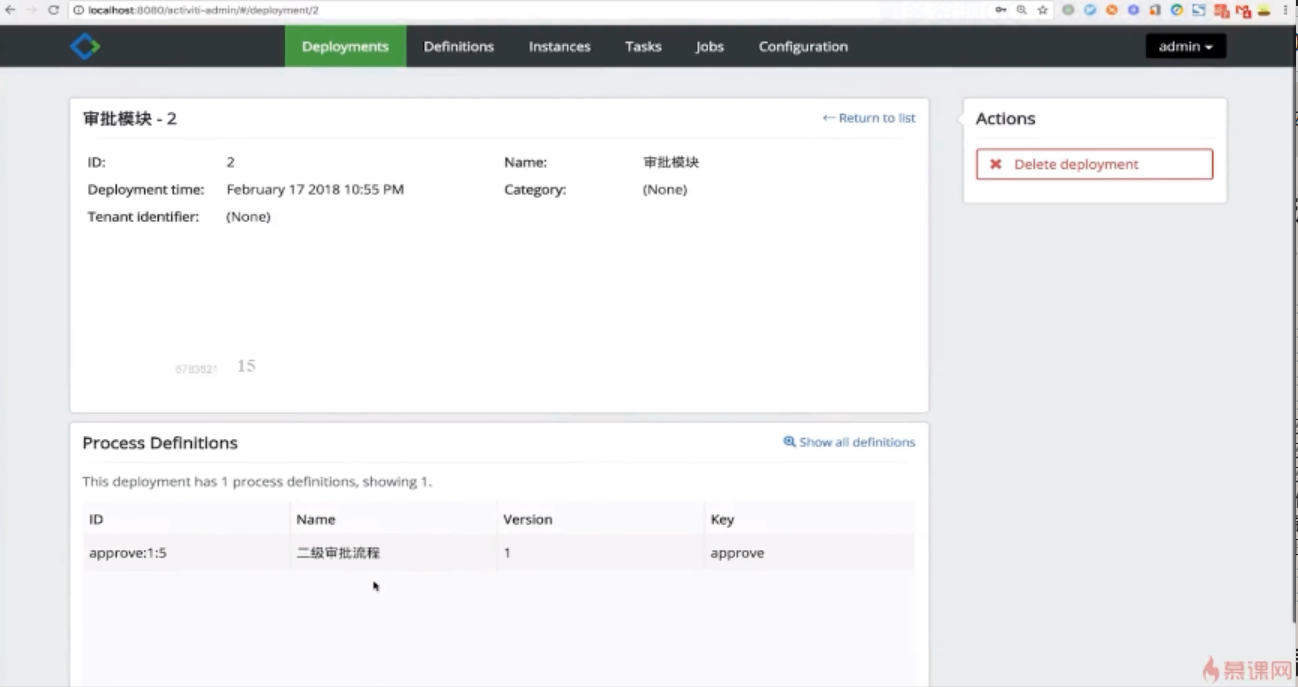Open the Tasks tab
1298x687 pixels.
point(643,46)
